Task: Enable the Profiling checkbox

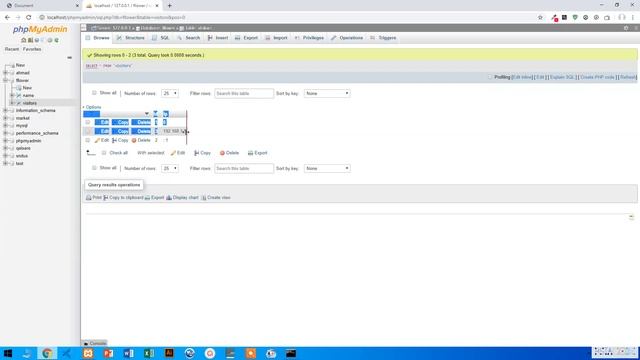Action: click(490, 77)
